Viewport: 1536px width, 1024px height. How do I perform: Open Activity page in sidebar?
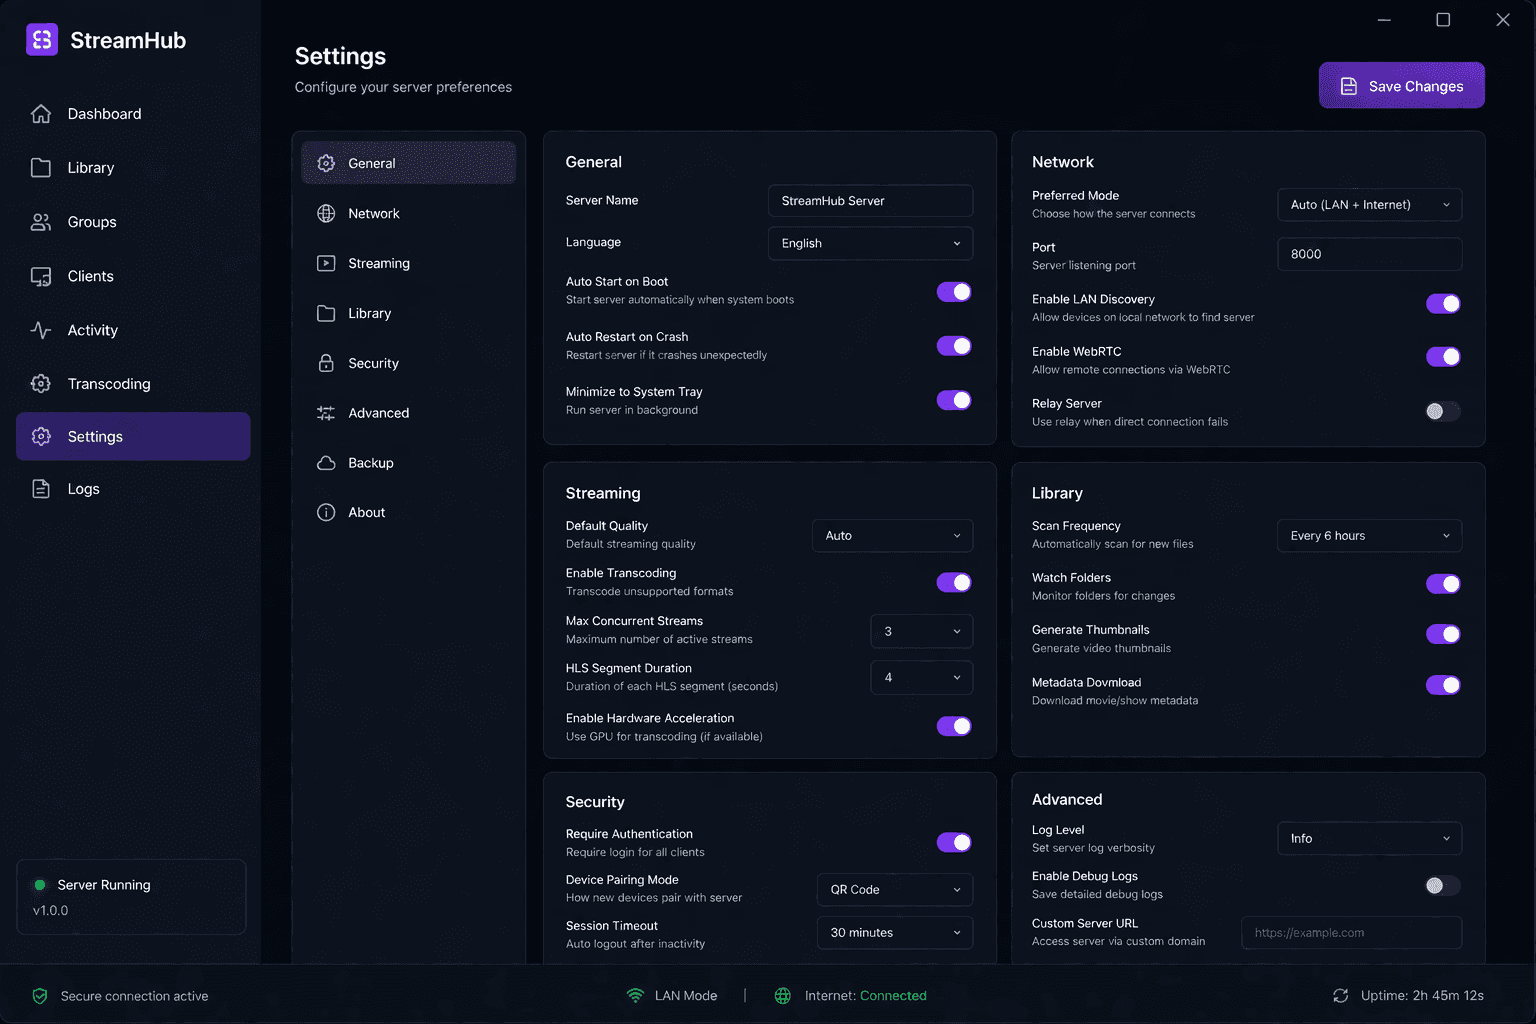pyautogui.click(x=133, y=330)
